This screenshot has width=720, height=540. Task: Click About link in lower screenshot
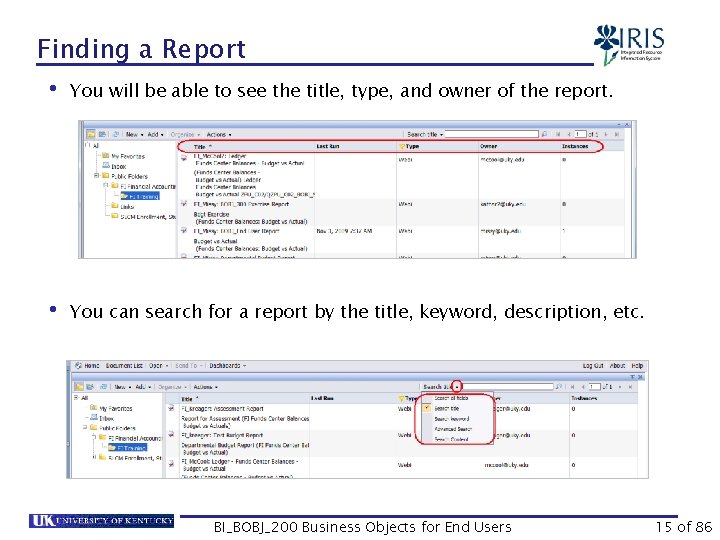618,366
